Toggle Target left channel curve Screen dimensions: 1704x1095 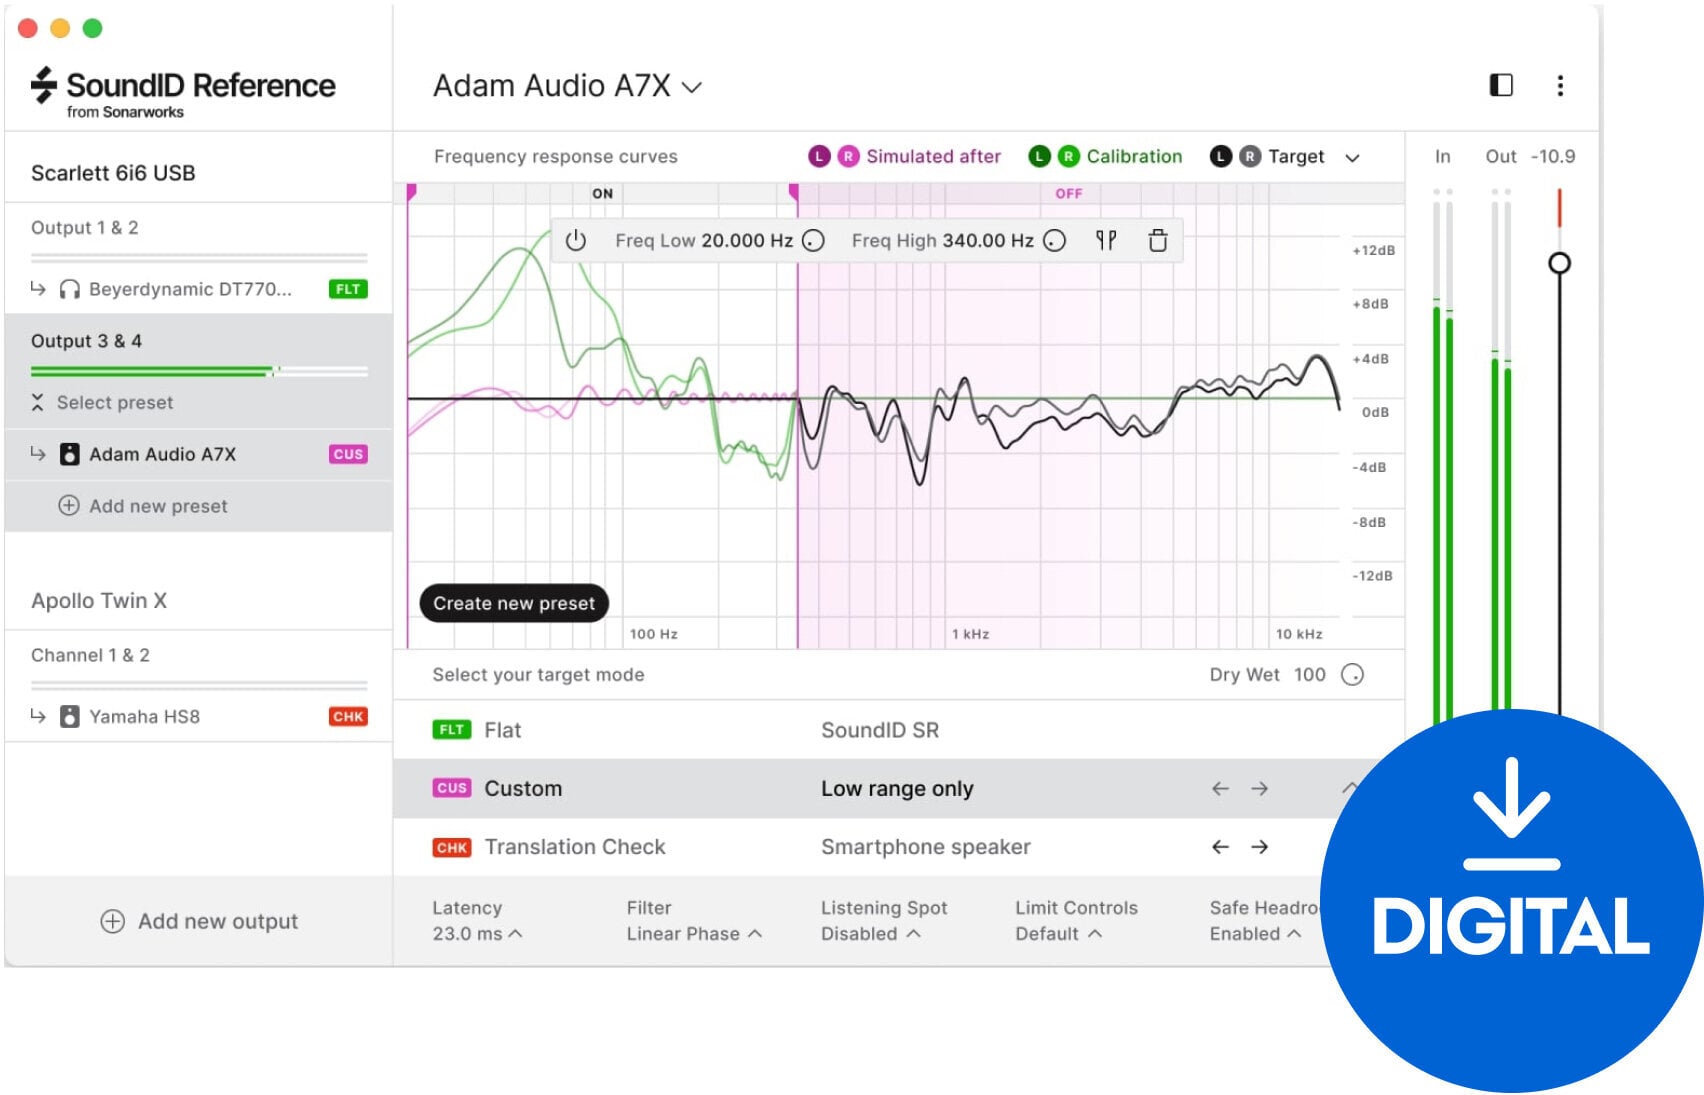(x=1220, y=157)
